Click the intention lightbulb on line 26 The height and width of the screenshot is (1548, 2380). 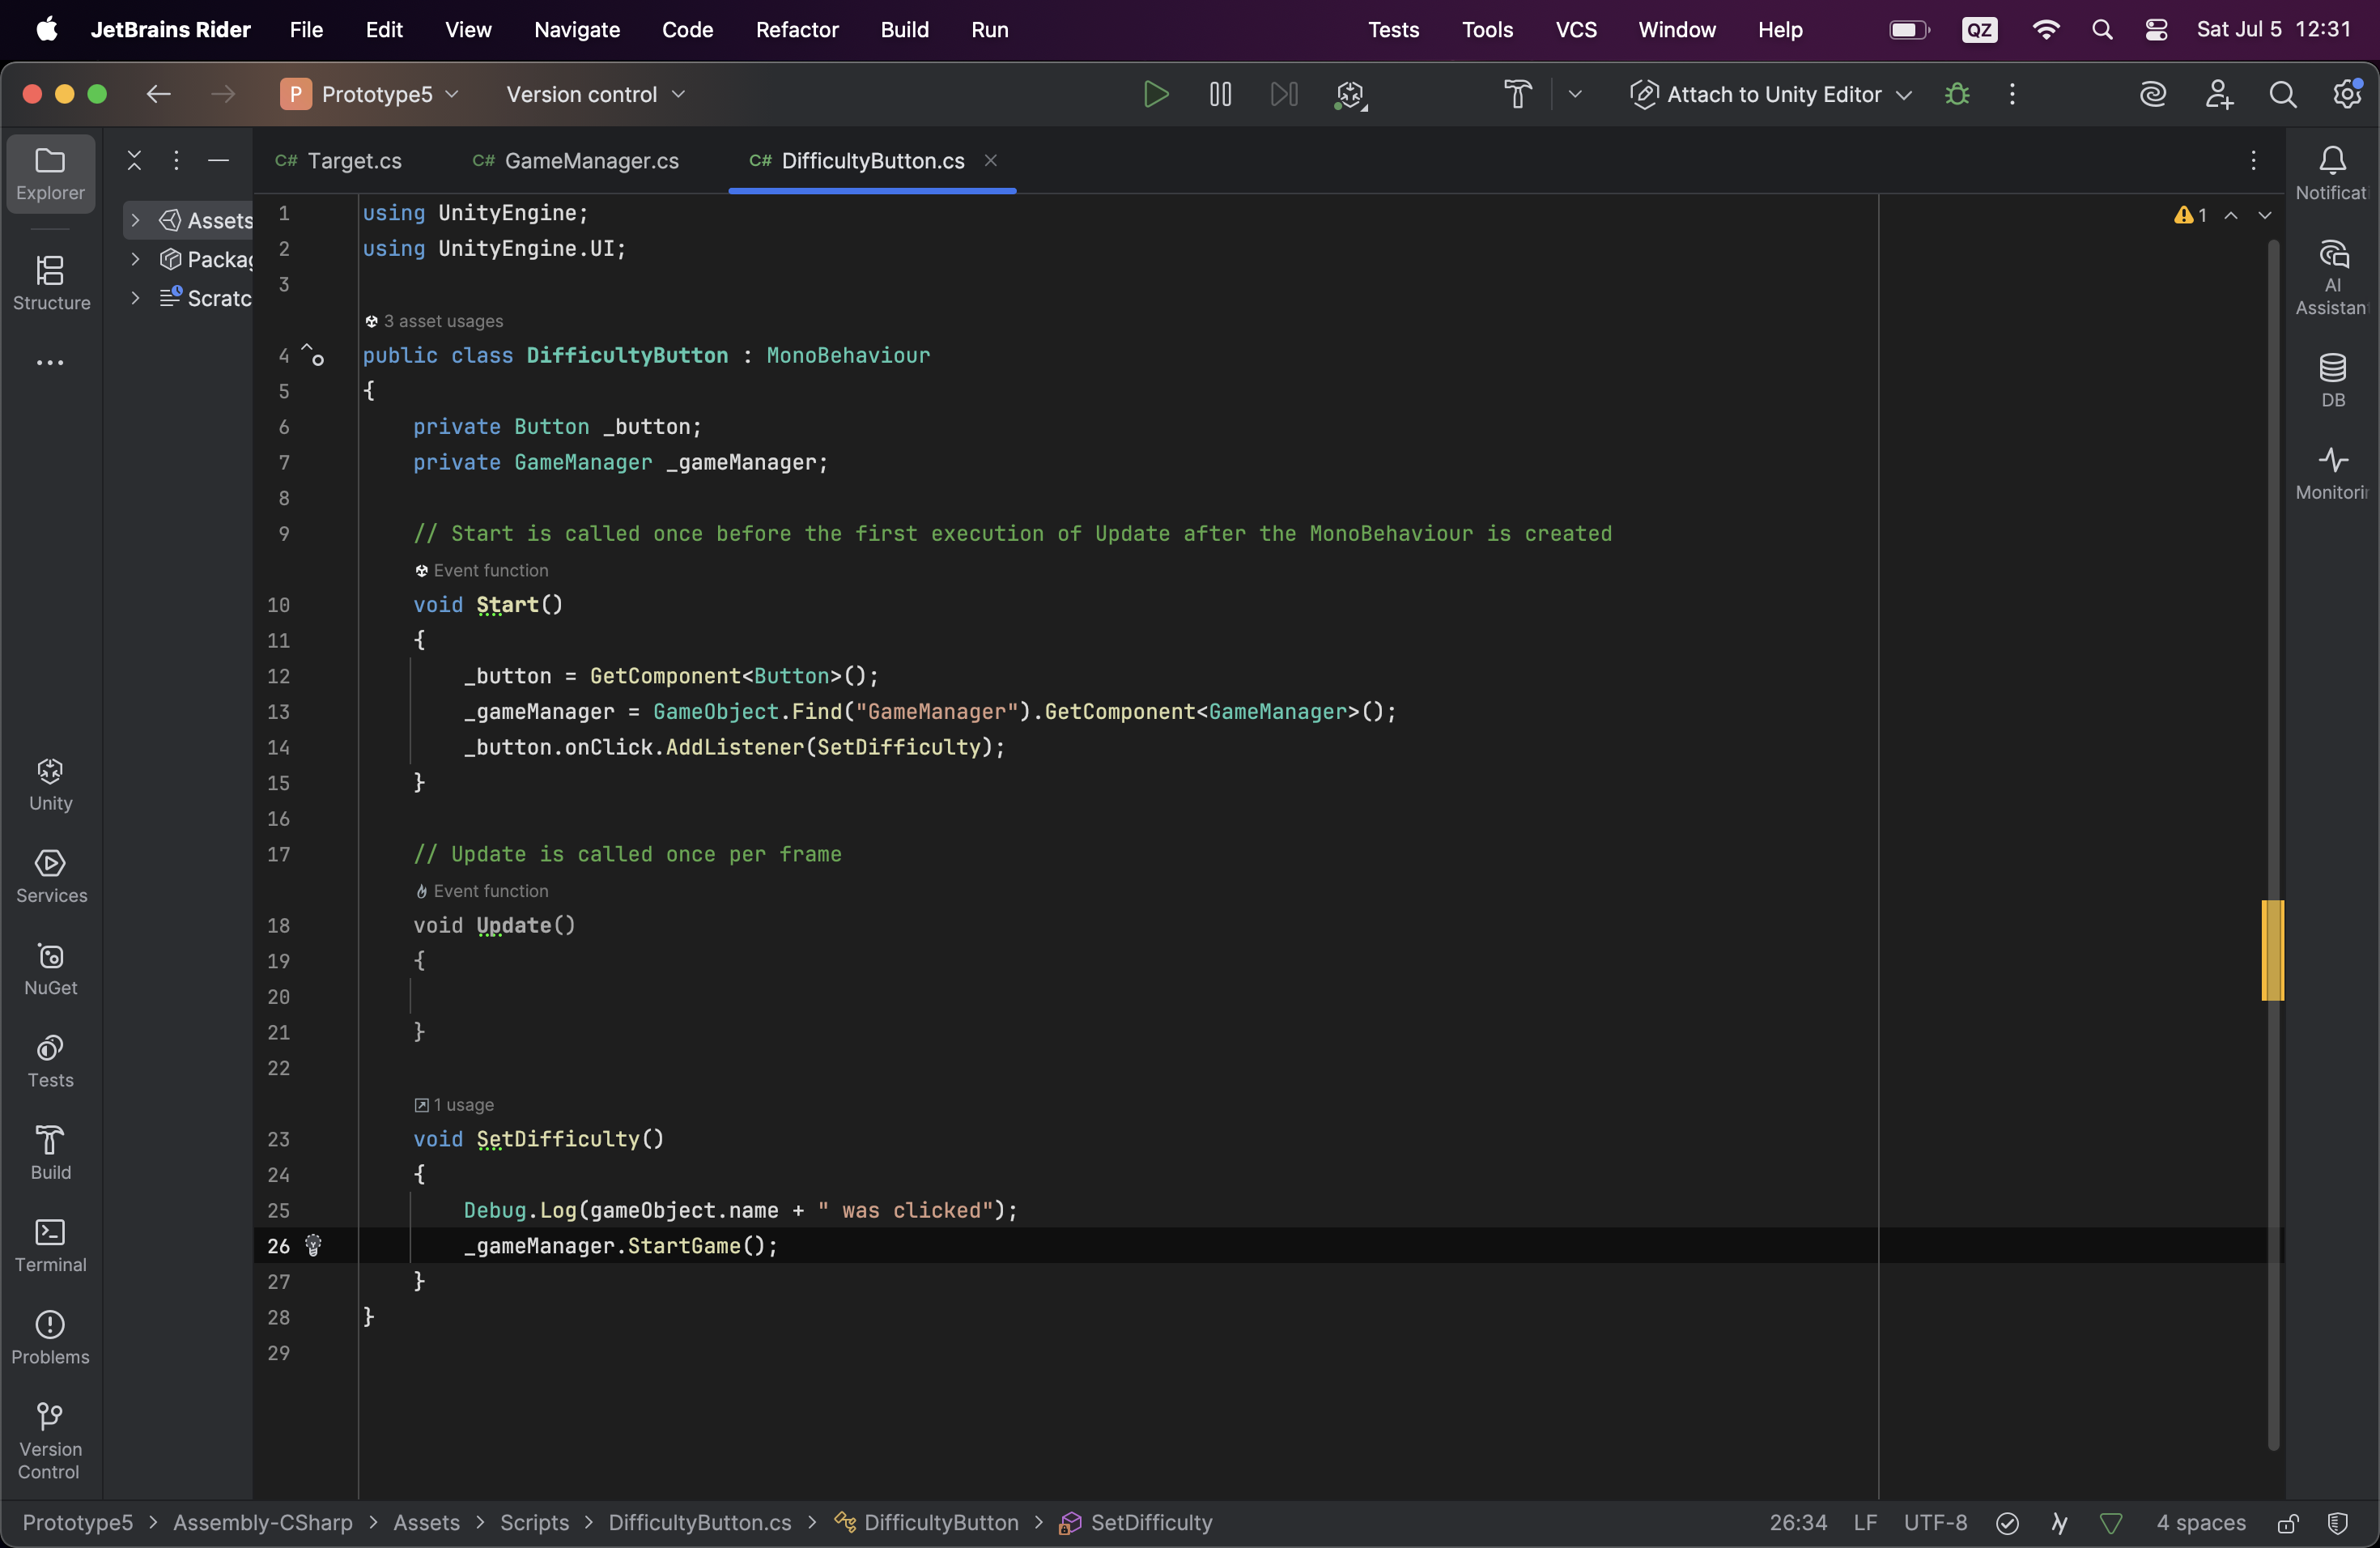tap(313, 1245)
